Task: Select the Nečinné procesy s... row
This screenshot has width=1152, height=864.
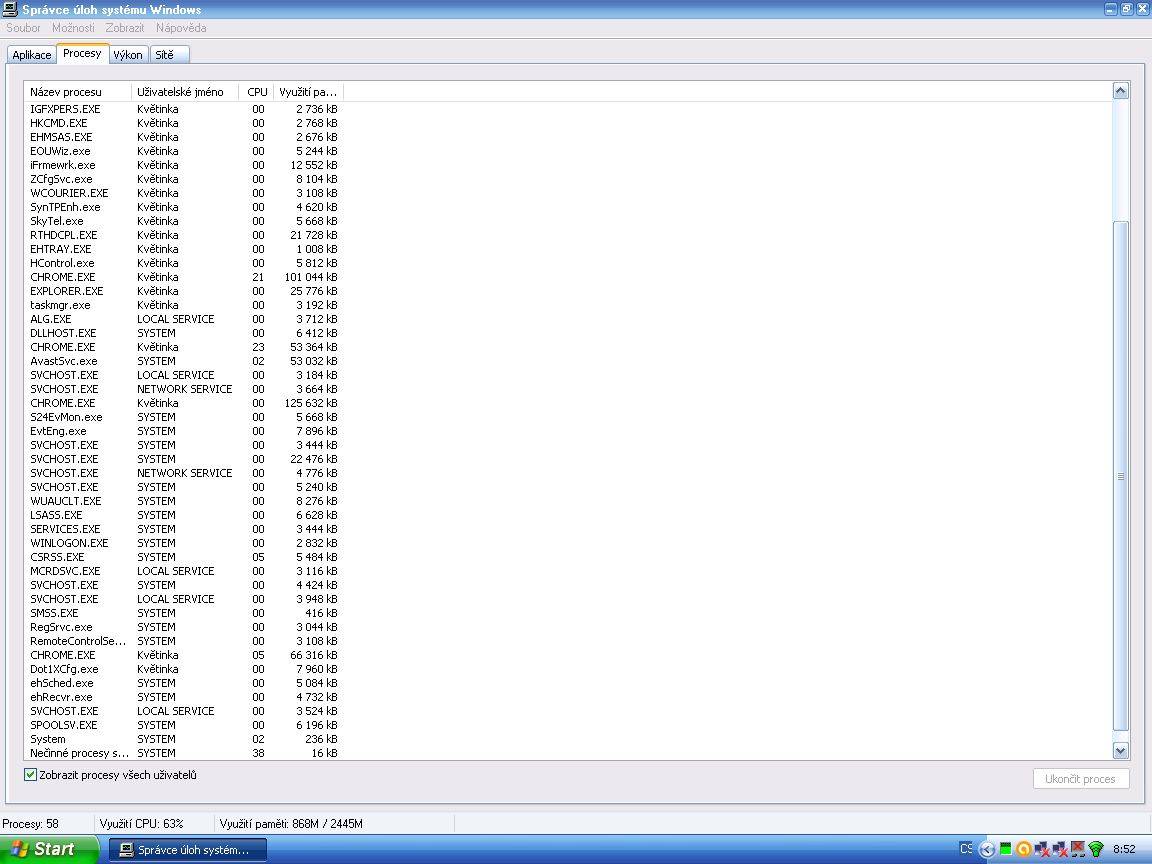Action: pos(184,753)
